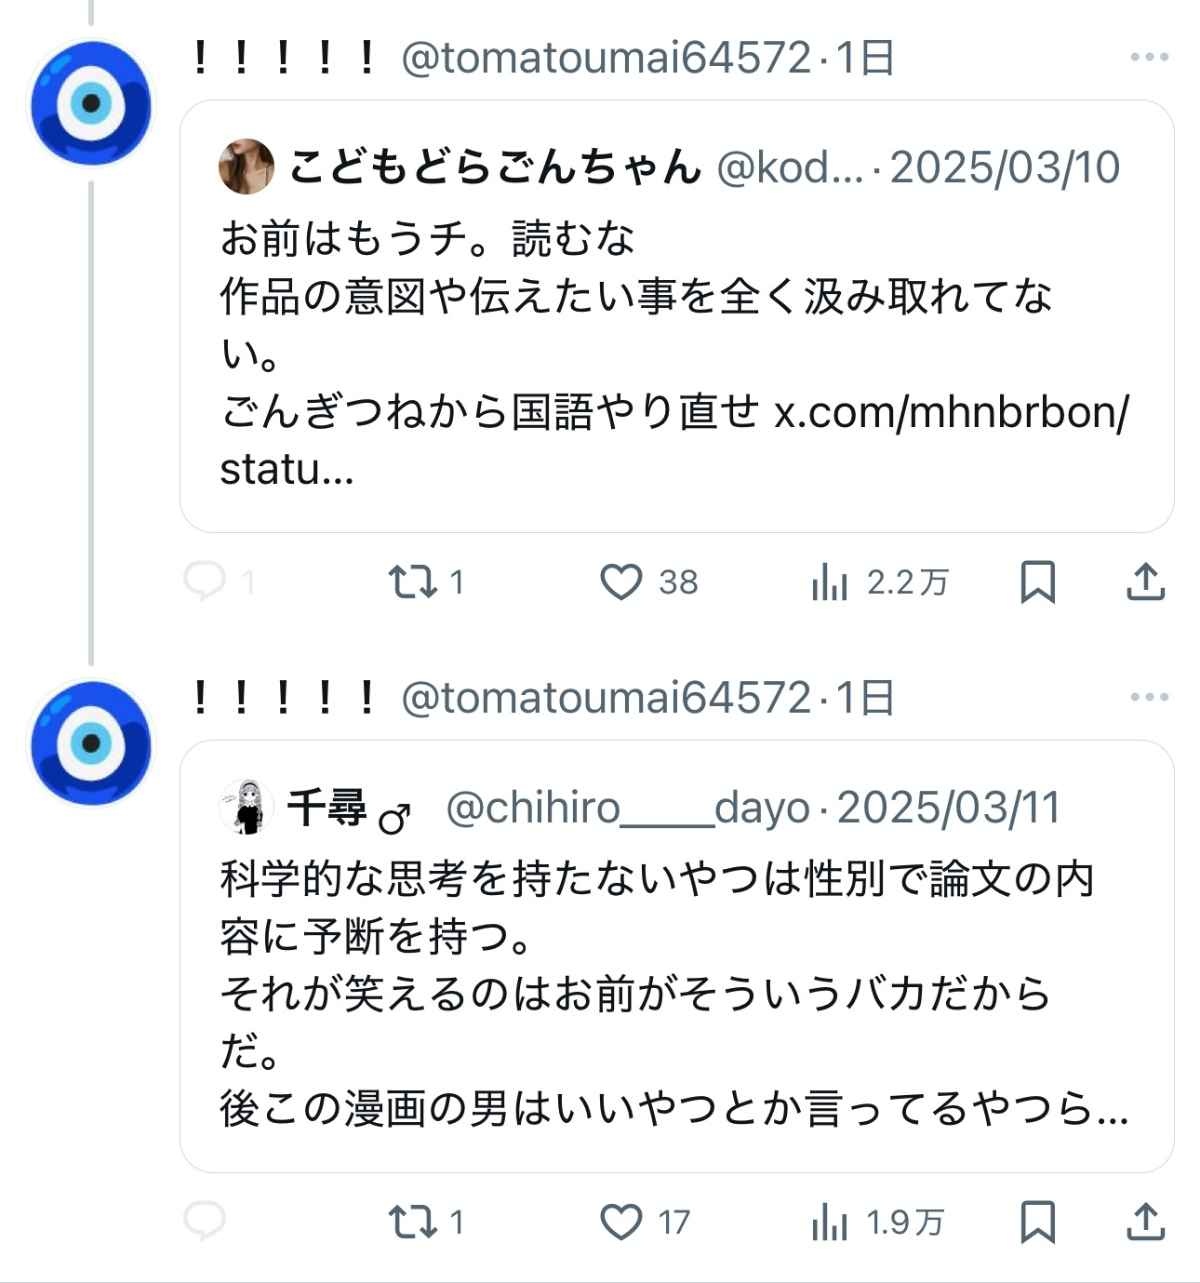Open @tomatoumai64572 profile from the first tweet
This screenshot has width=1200, height=1283.
click(605, 58)
